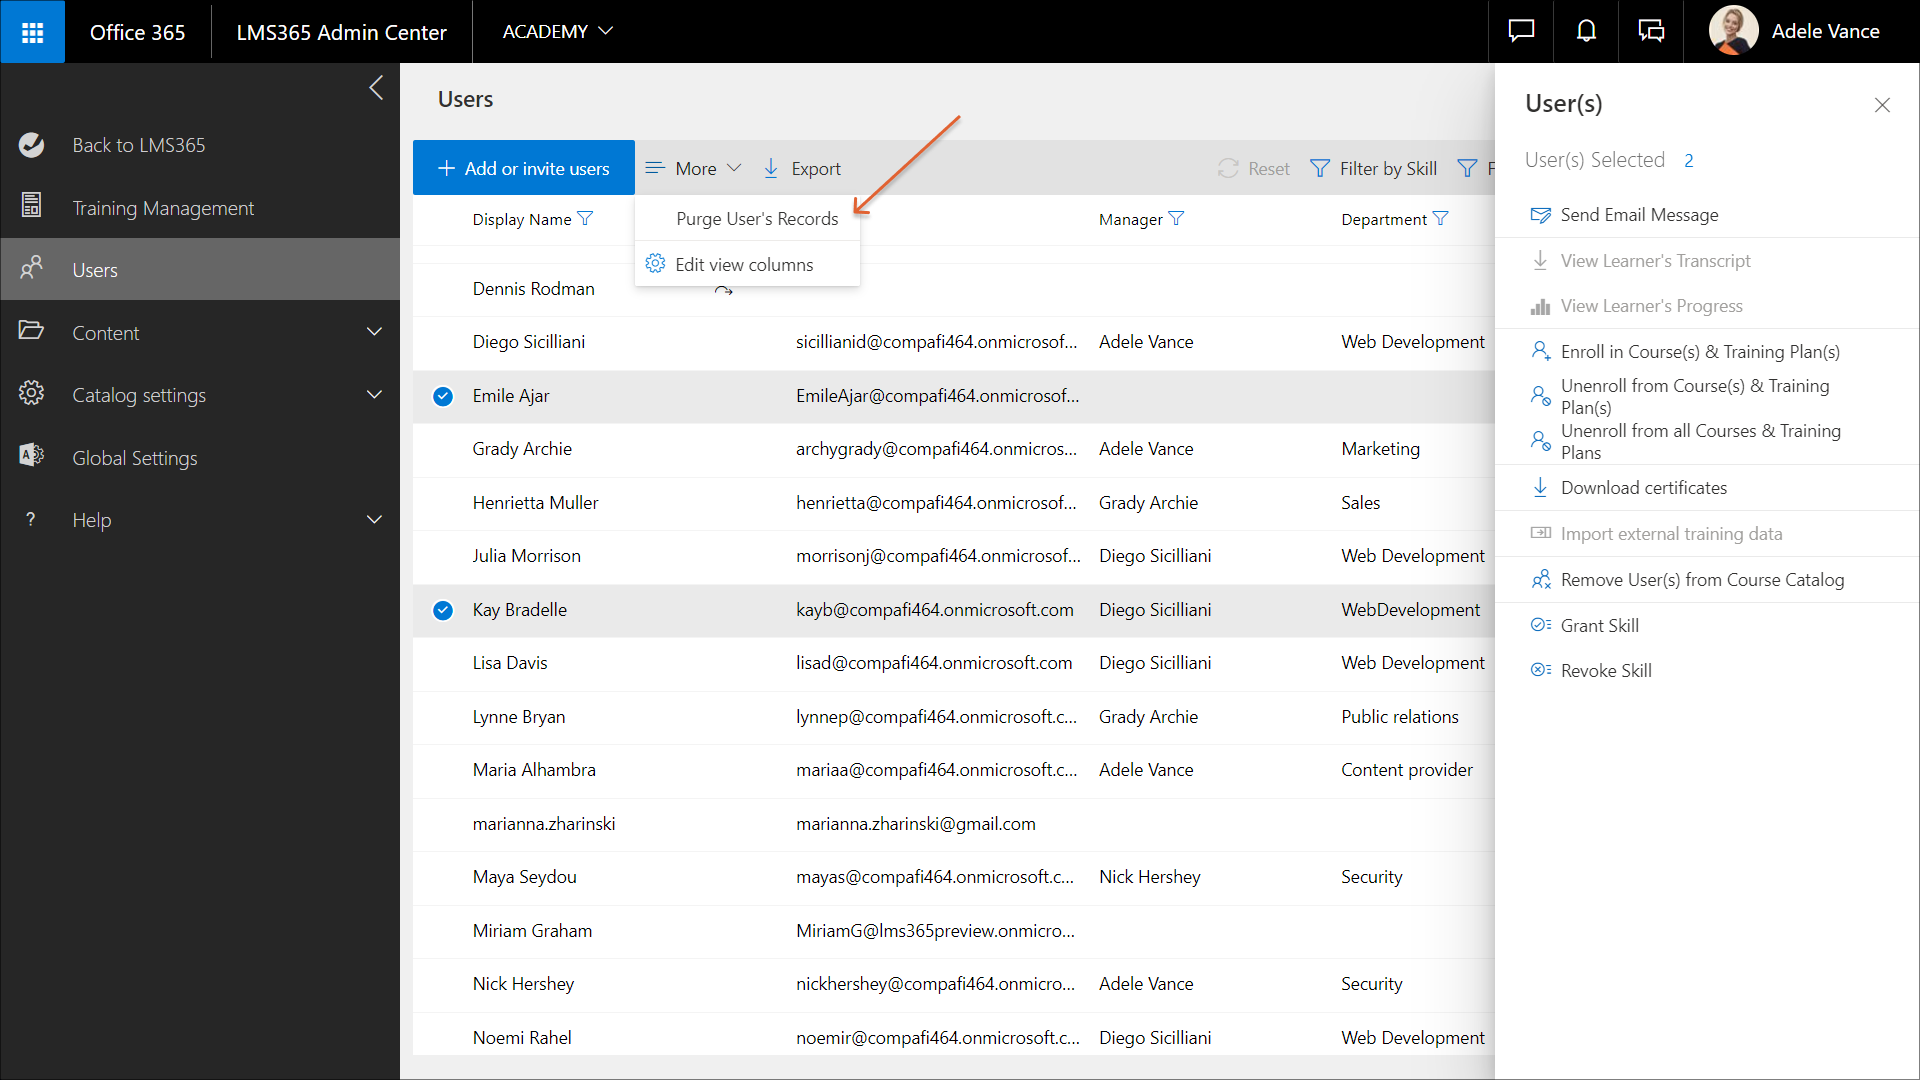Expand the Content navigation section
The width and height of the screenshot is (1920, 1080).
click(374, 332)
